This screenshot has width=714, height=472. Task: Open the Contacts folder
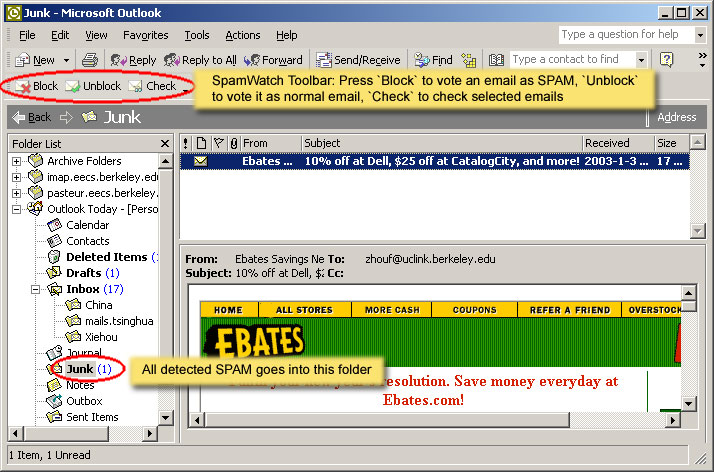(87, 241)
